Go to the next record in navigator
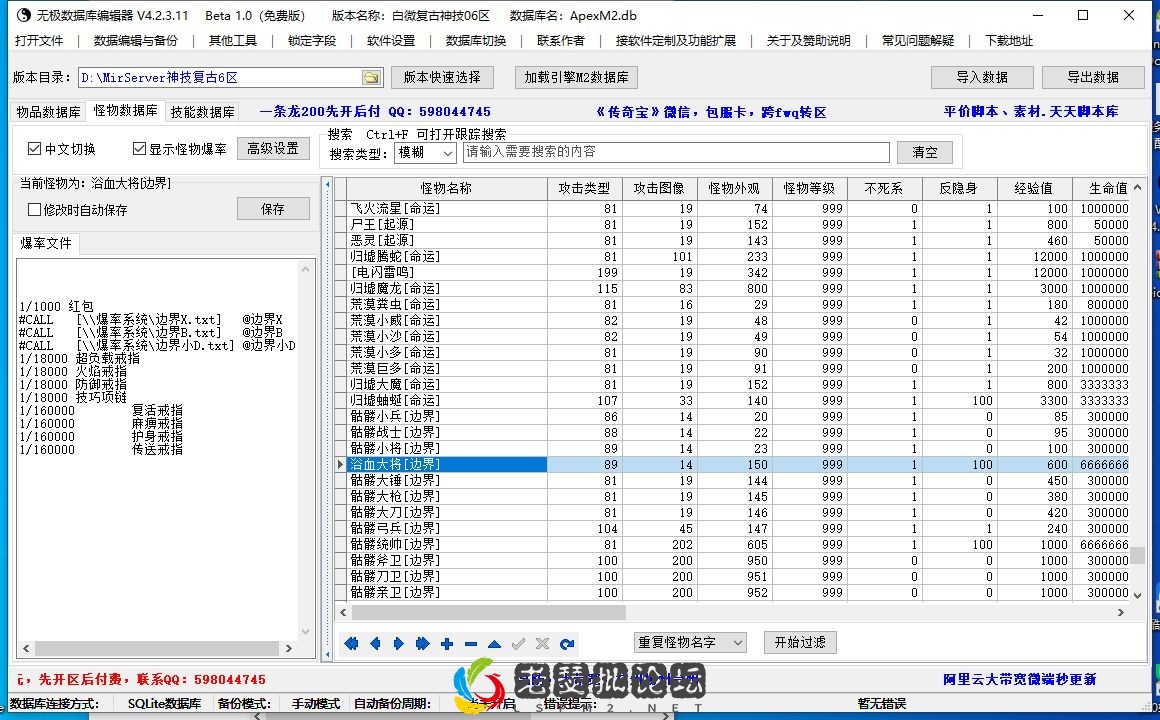Viewport: 1160px width, 720px height. [399, 644]
